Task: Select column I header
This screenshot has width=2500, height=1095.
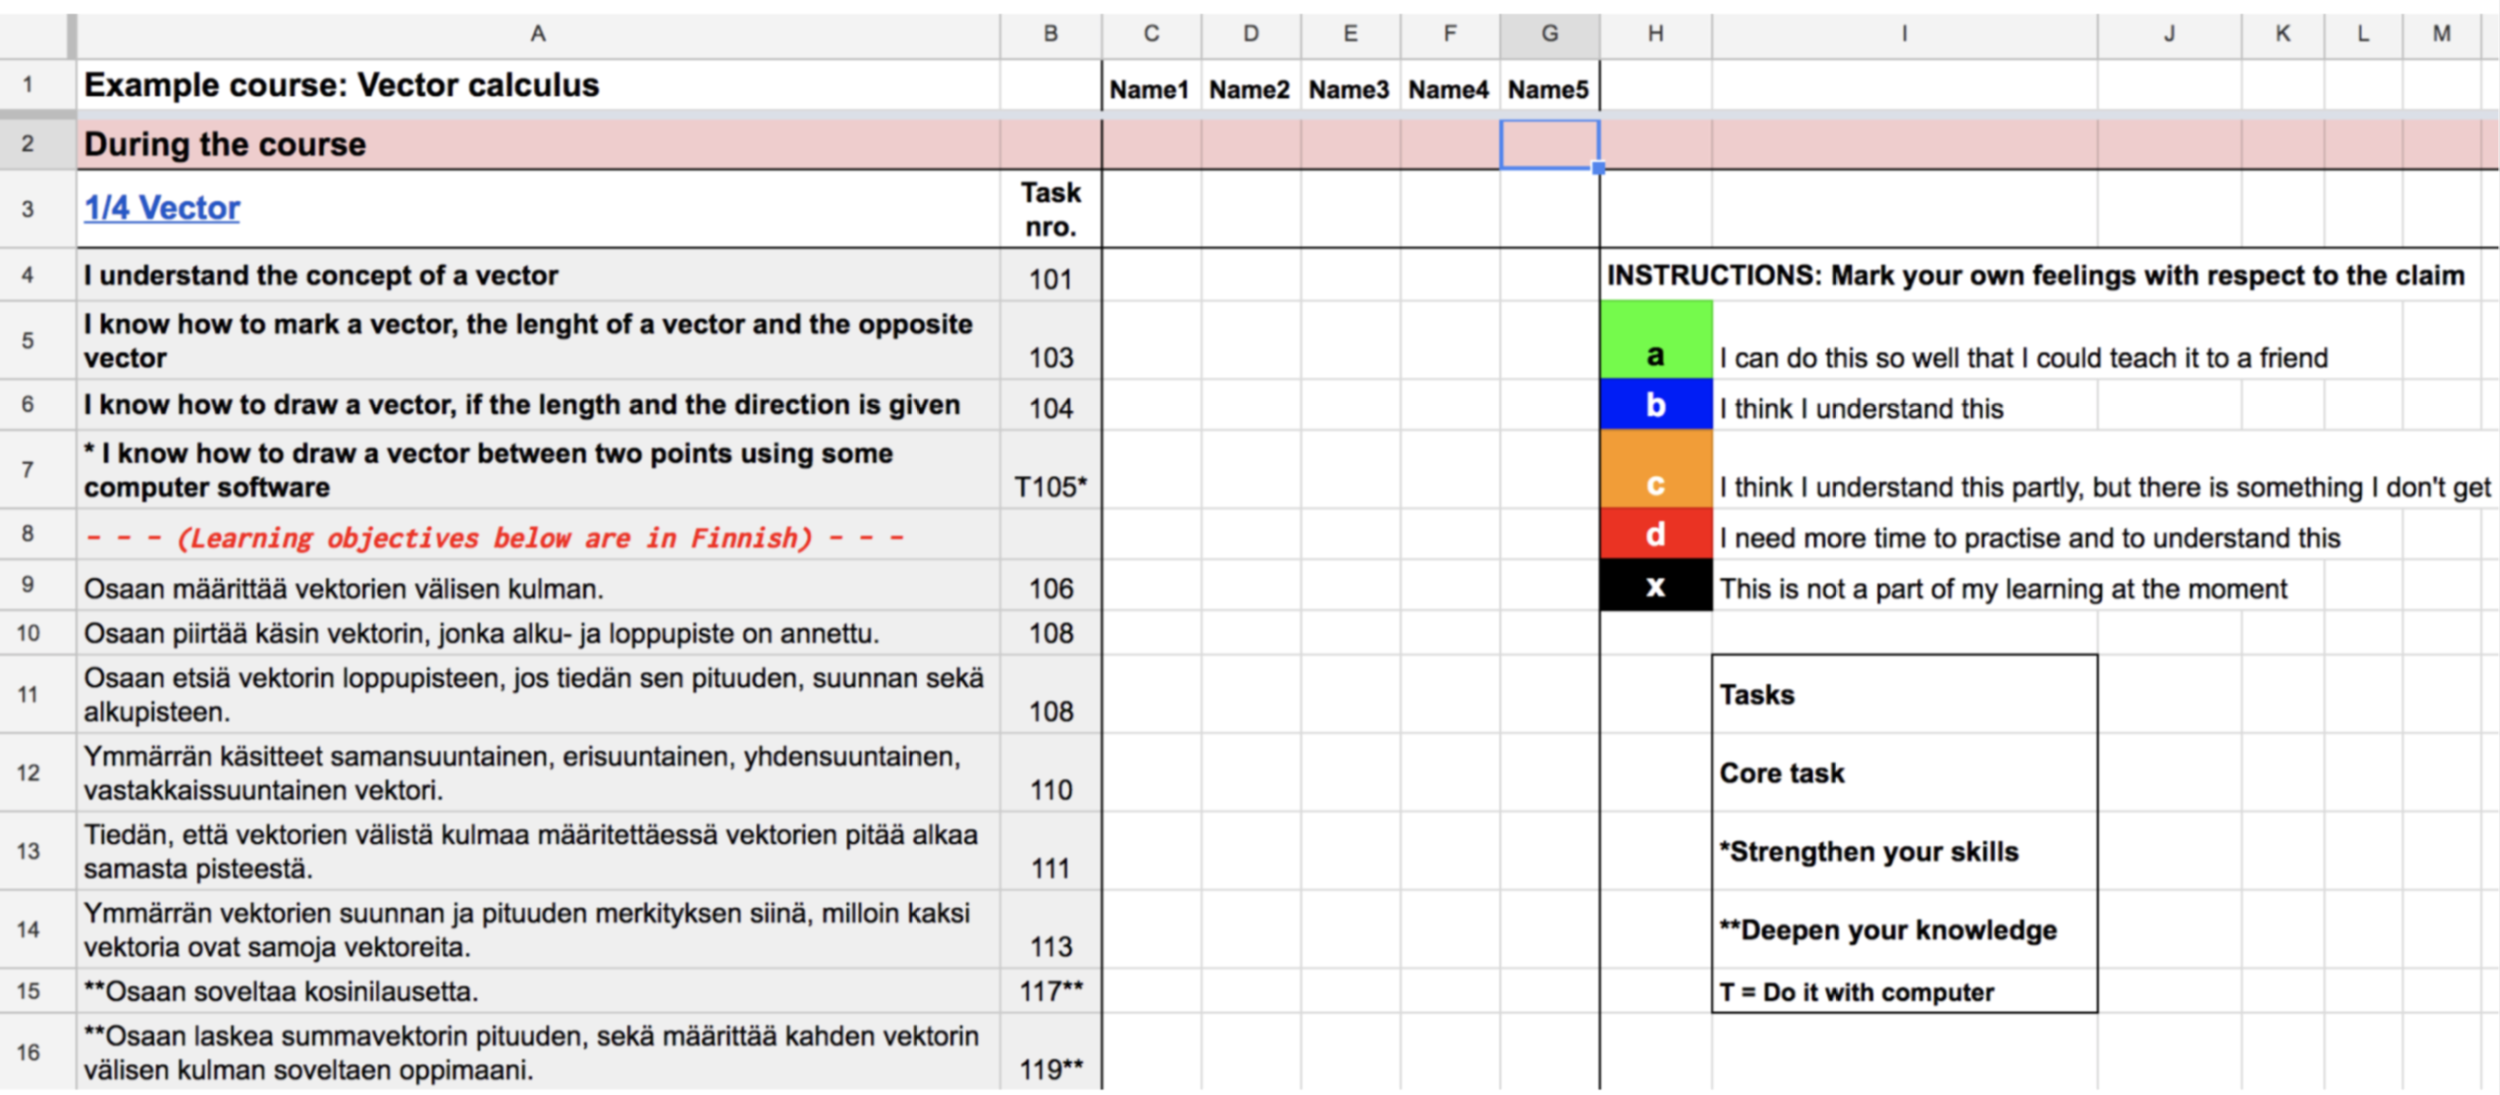Action: click(x=1904, y=34)
